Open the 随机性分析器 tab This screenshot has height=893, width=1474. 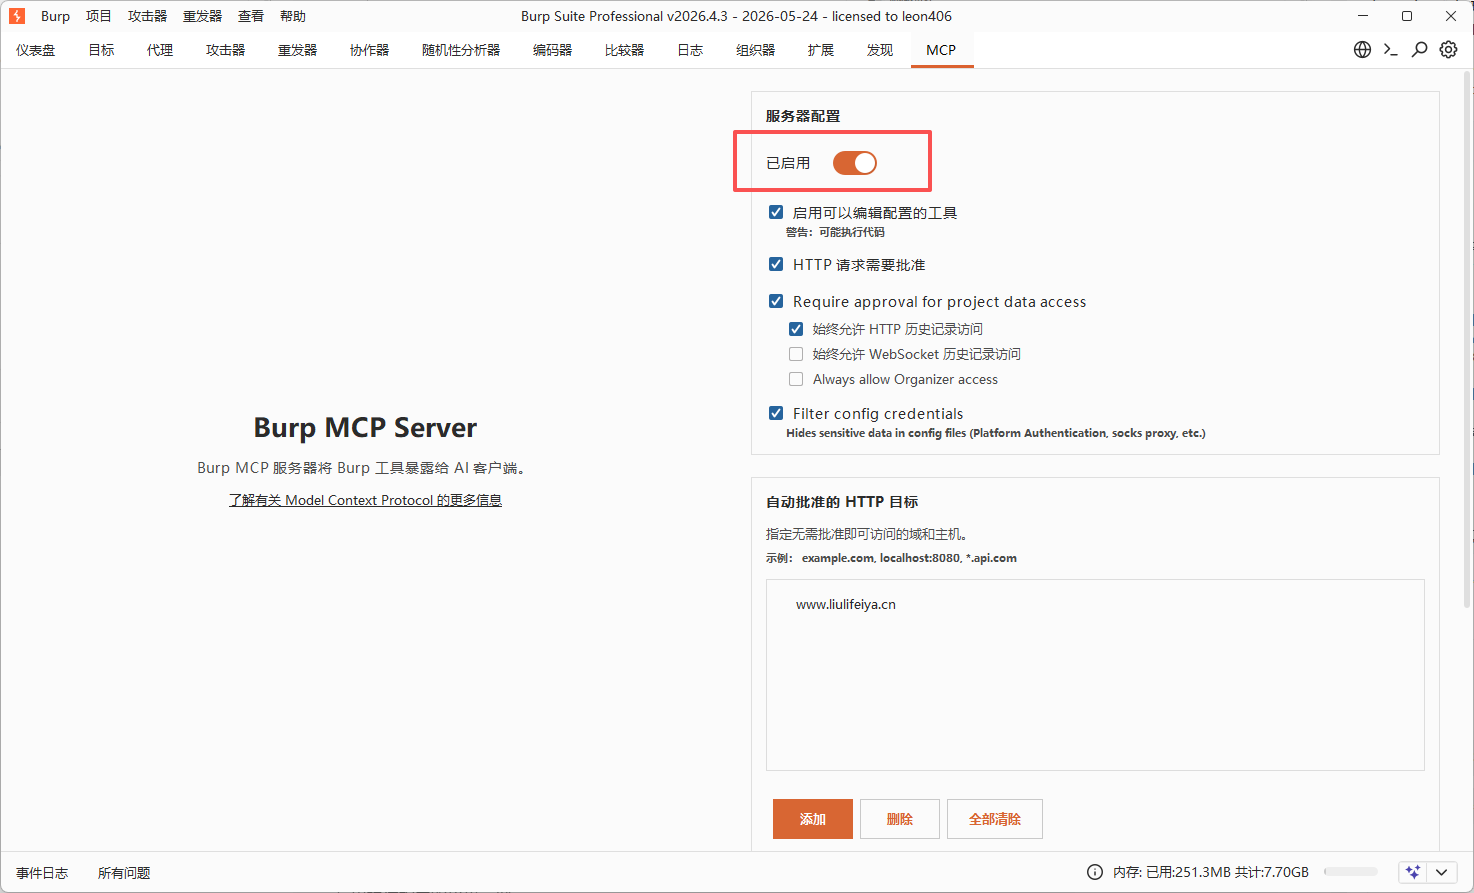pos(461,50)
